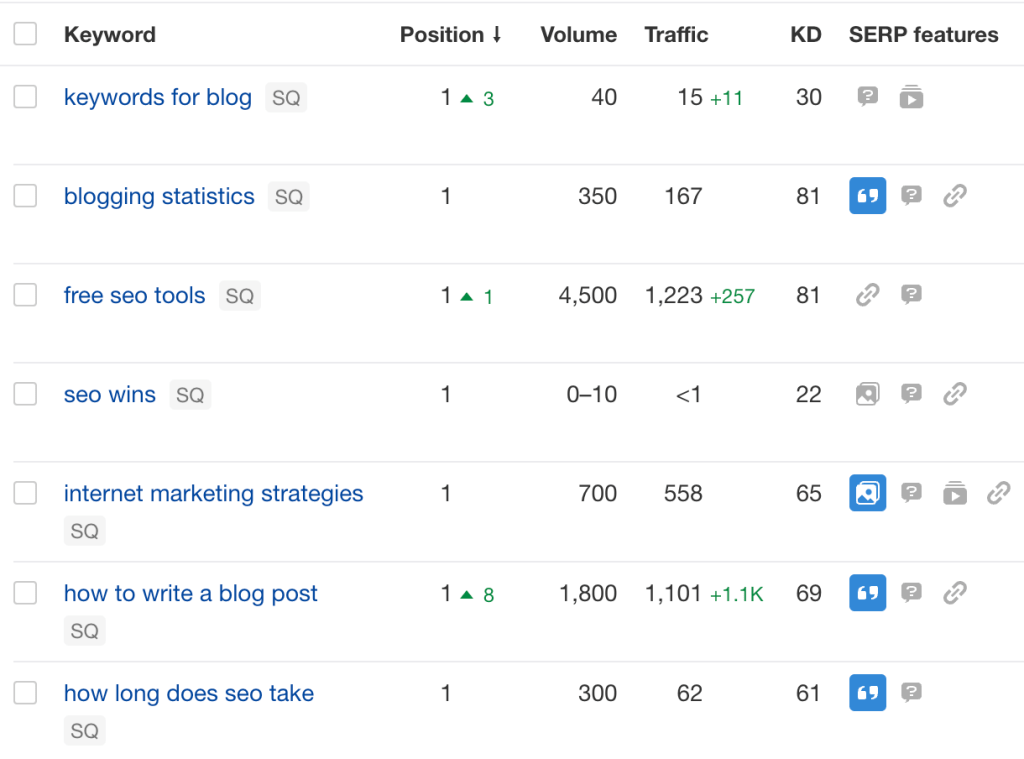The height and width of the screenshot is (759, 1024).
Task: Open the image pack icon for "internet marketing strategies"
Action: click(x=867, y=493)
